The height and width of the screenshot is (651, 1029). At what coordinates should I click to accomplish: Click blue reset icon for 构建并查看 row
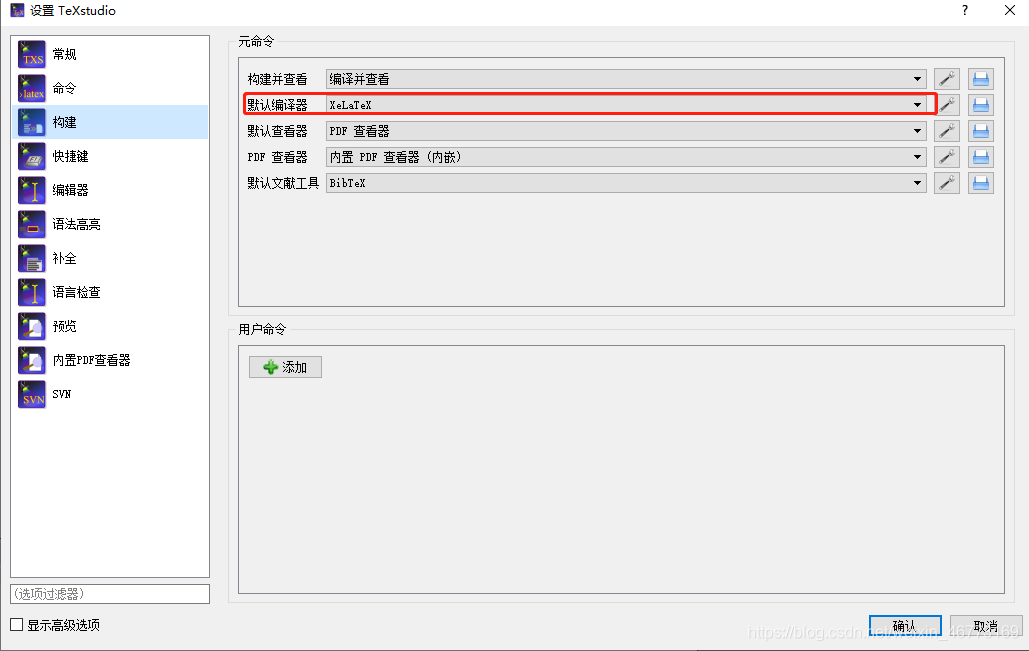[x=980, y=79]
